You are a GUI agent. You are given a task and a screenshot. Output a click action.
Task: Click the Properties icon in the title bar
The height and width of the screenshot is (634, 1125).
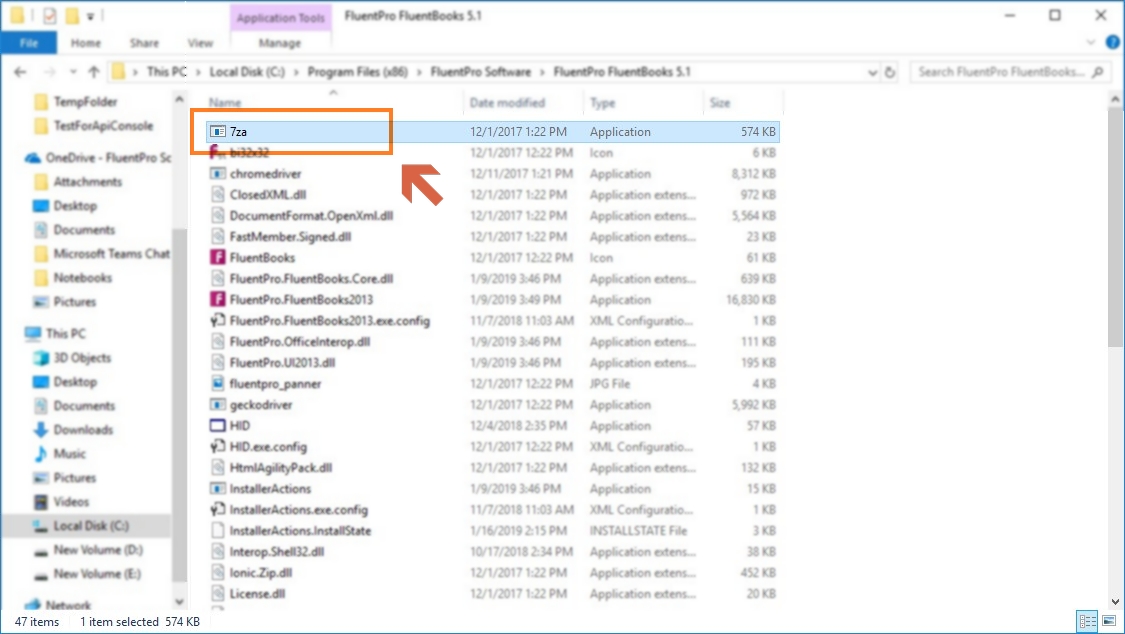pyautogui.click(x=50, y=15)
